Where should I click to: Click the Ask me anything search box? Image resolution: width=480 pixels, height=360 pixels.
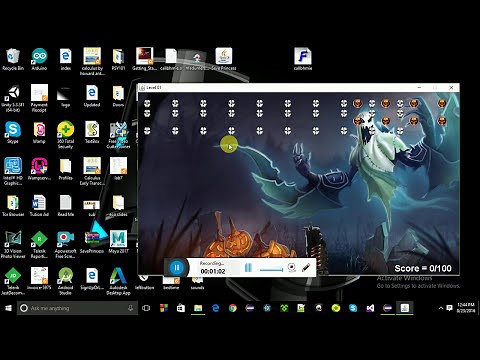pyautogui.click(x=77, y=308)
